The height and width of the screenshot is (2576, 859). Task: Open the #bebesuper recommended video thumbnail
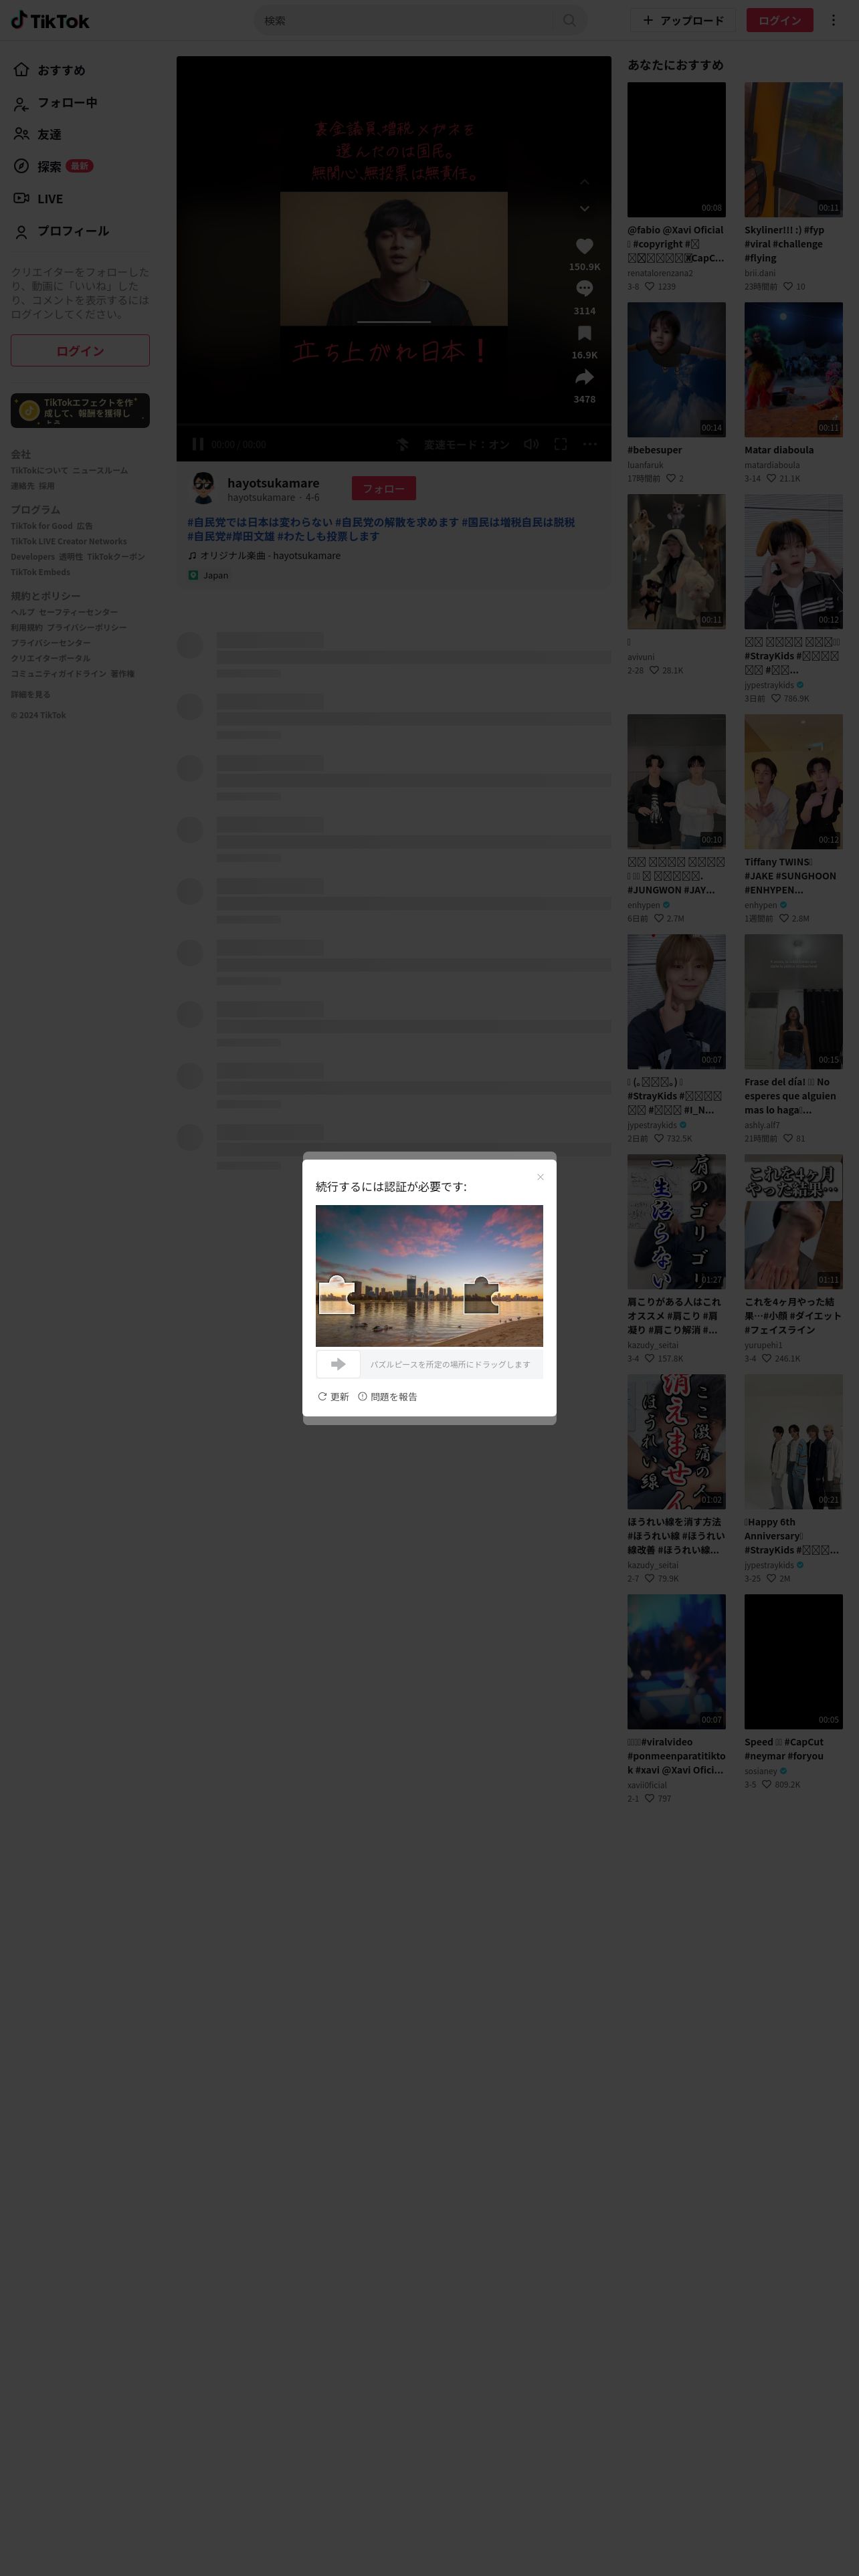676,369
